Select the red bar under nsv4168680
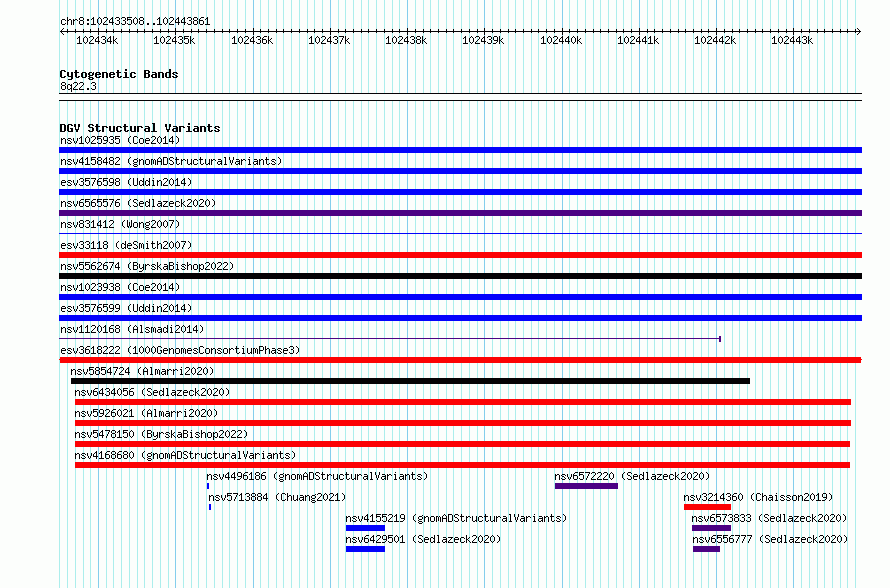This screenshot has width=890, height=588. [462, 465]
